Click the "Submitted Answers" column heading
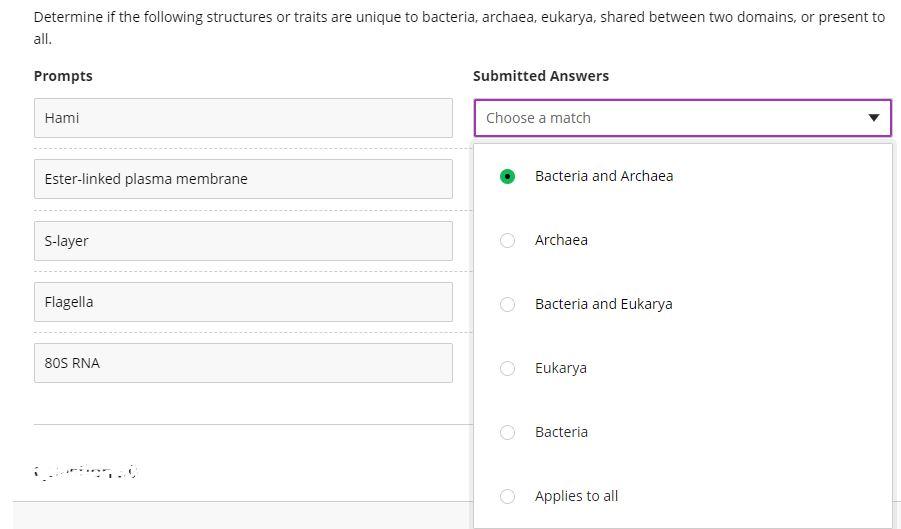Viewport: 901px width, 529px height. tap(541, 76)
